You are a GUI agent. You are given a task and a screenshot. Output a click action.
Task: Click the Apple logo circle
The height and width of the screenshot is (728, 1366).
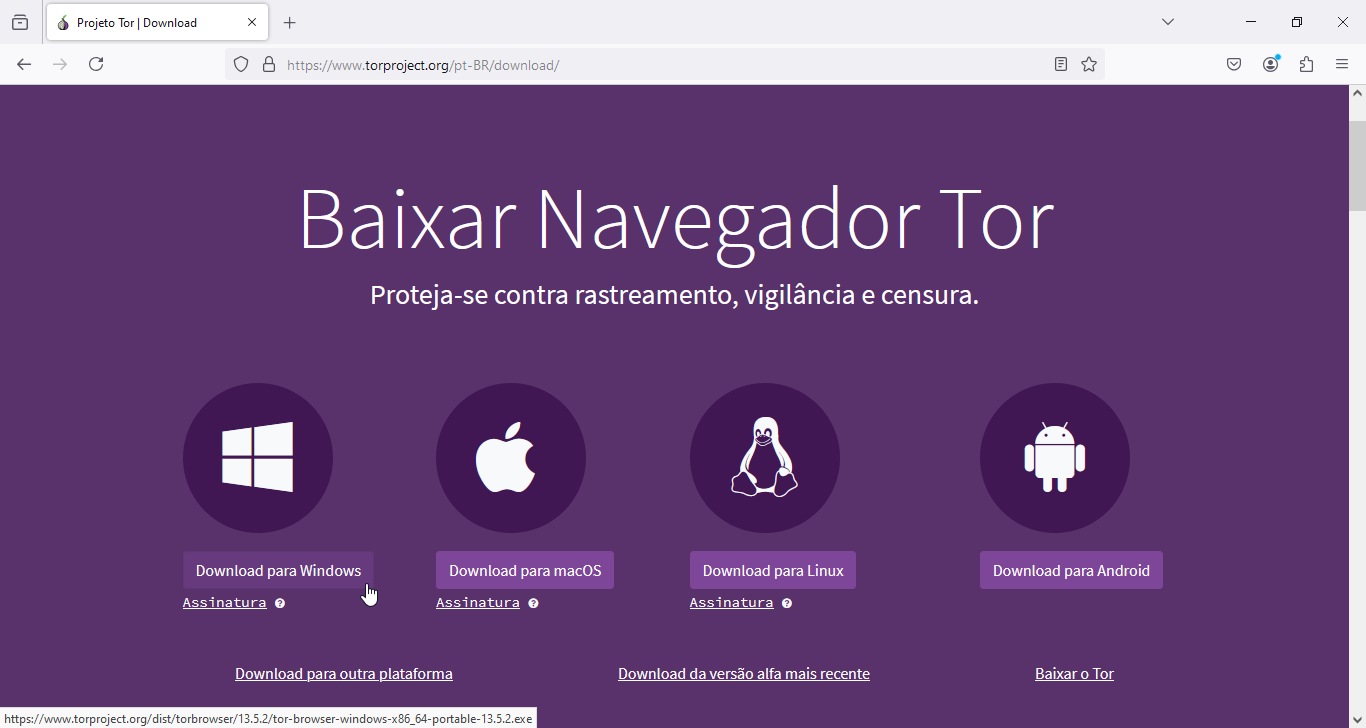pyautogui.click(x=511, y=458)
